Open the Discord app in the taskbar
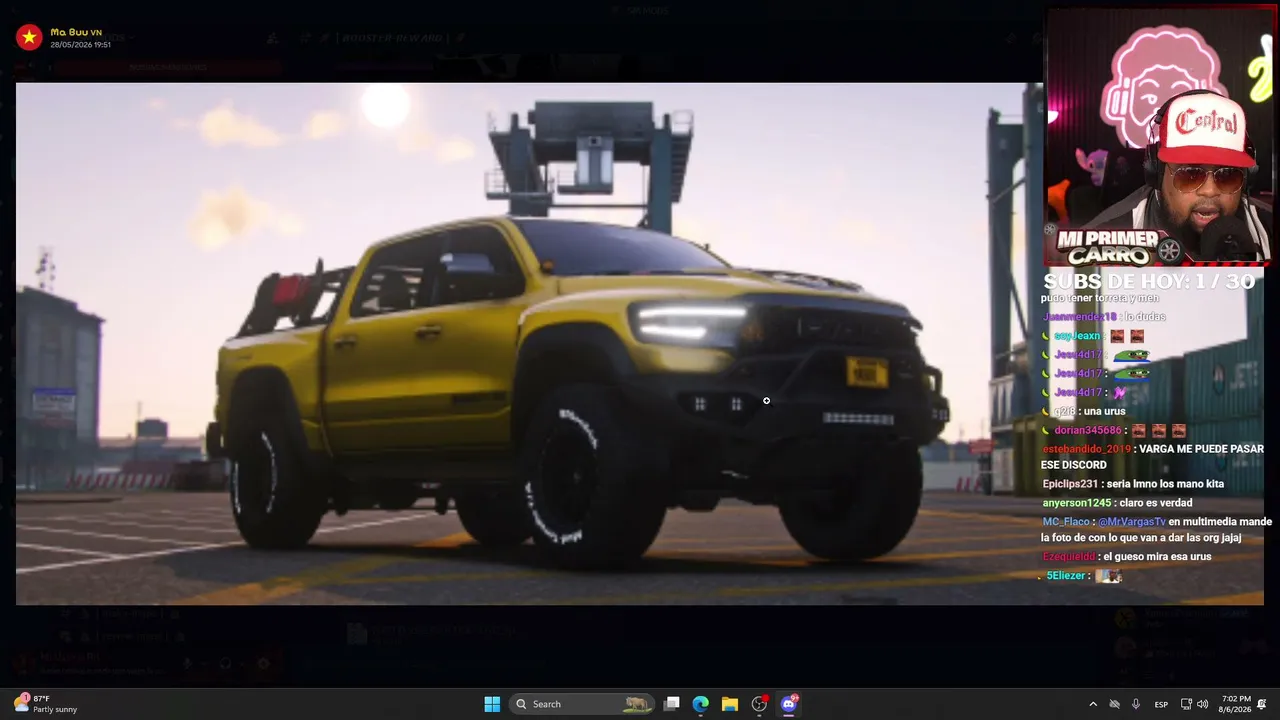The width and height of the screenshot is (1280, 720). coord(788,704)
